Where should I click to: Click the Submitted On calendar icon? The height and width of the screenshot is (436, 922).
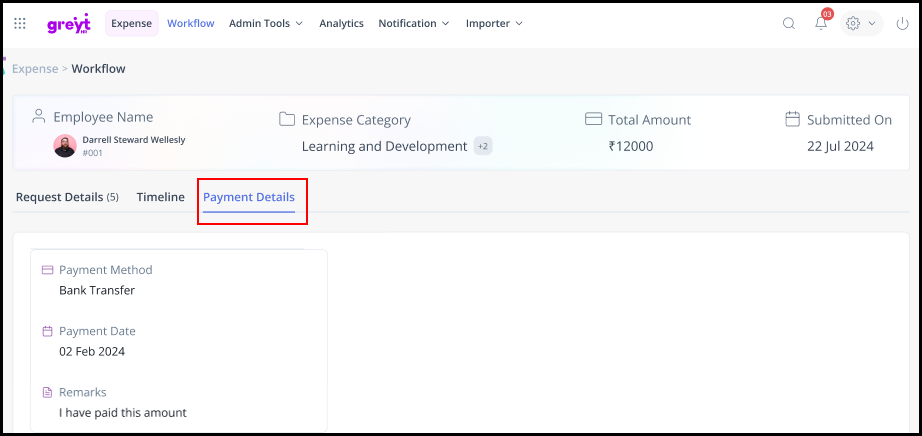tap(792, 119)
